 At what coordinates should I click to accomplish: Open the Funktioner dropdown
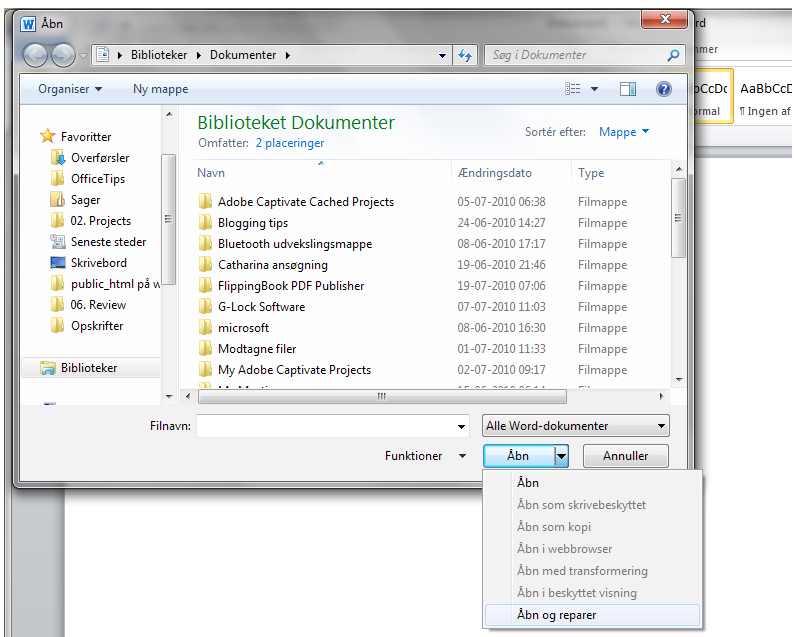pos(425,456)
